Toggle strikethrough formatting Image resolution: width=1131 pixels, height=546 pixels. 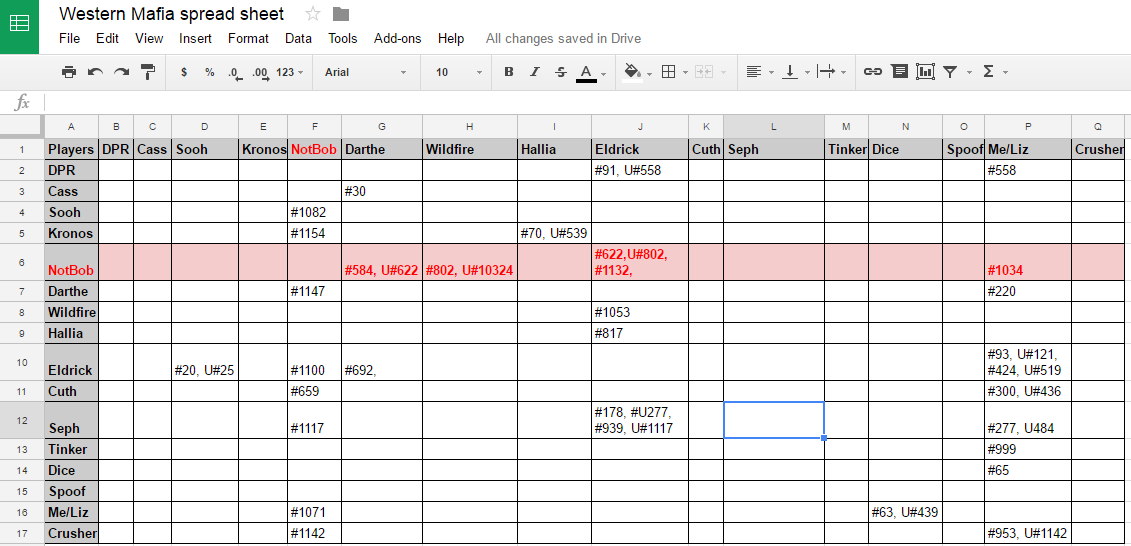coord(560,72)
